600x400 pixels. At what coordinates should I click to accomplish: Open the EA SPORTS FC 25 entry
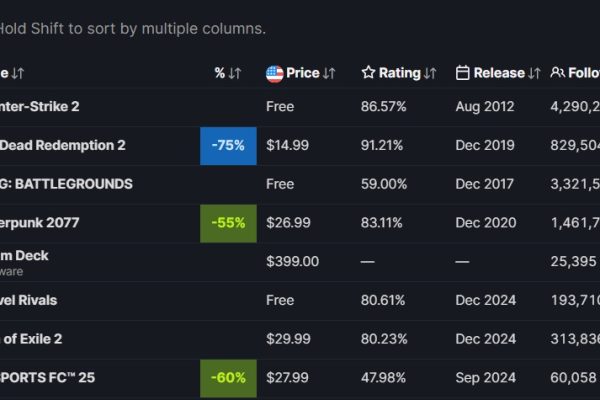point(47,378)
